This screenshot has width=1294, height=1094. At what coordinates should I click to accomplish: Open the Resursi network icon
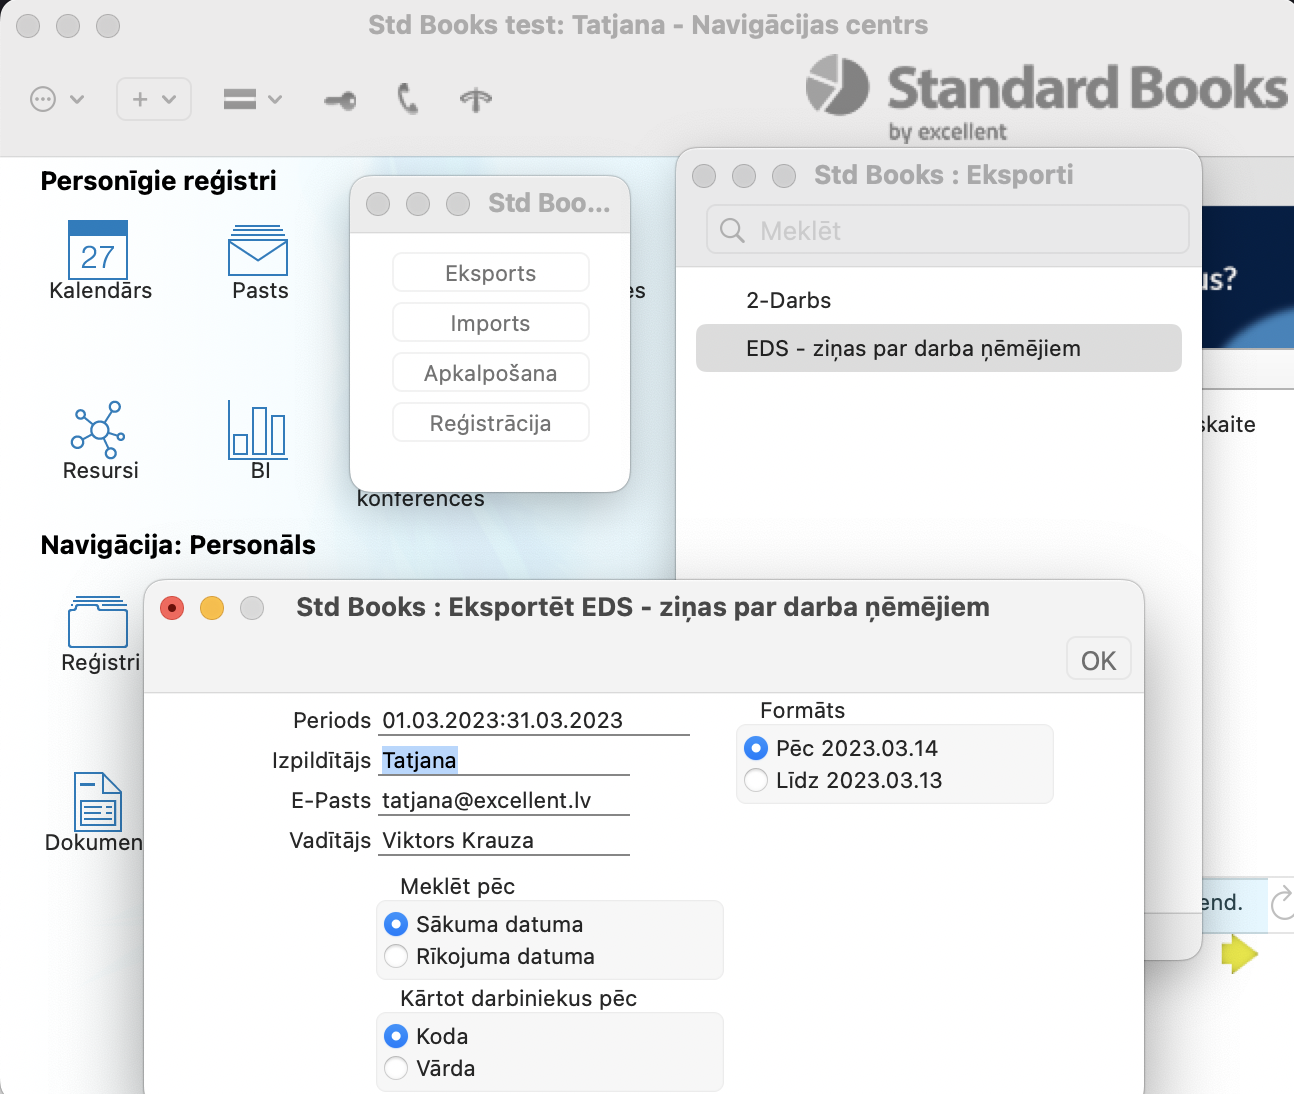(x=98, y=430)
